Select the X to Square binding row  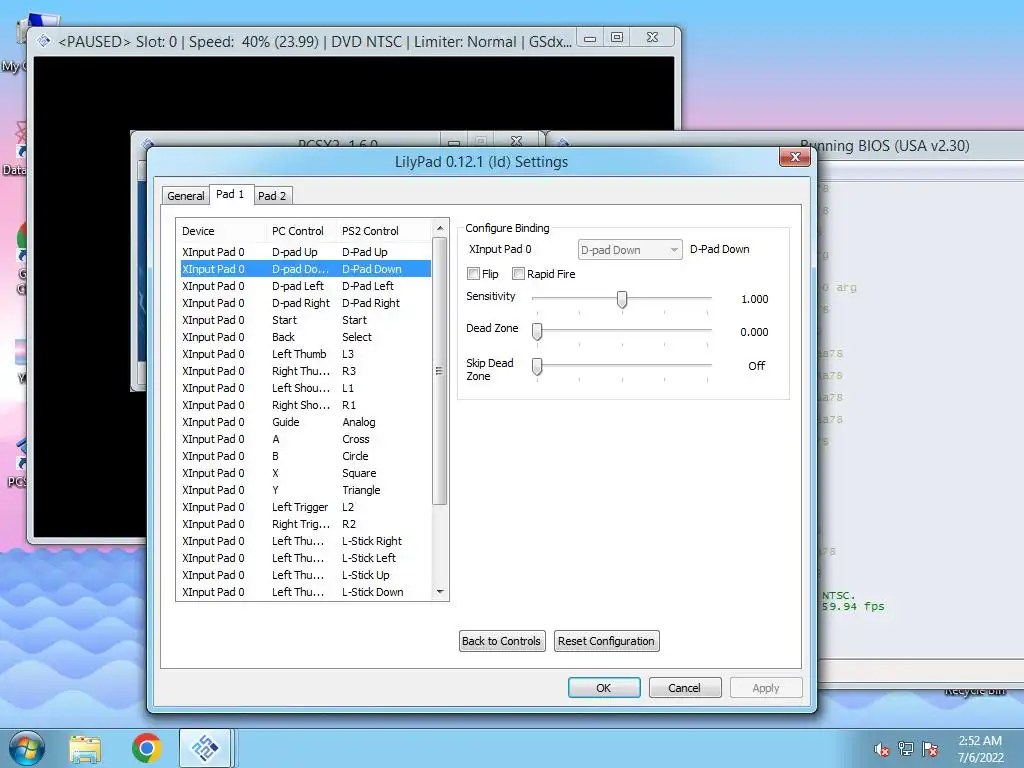[x=305, y=473]
